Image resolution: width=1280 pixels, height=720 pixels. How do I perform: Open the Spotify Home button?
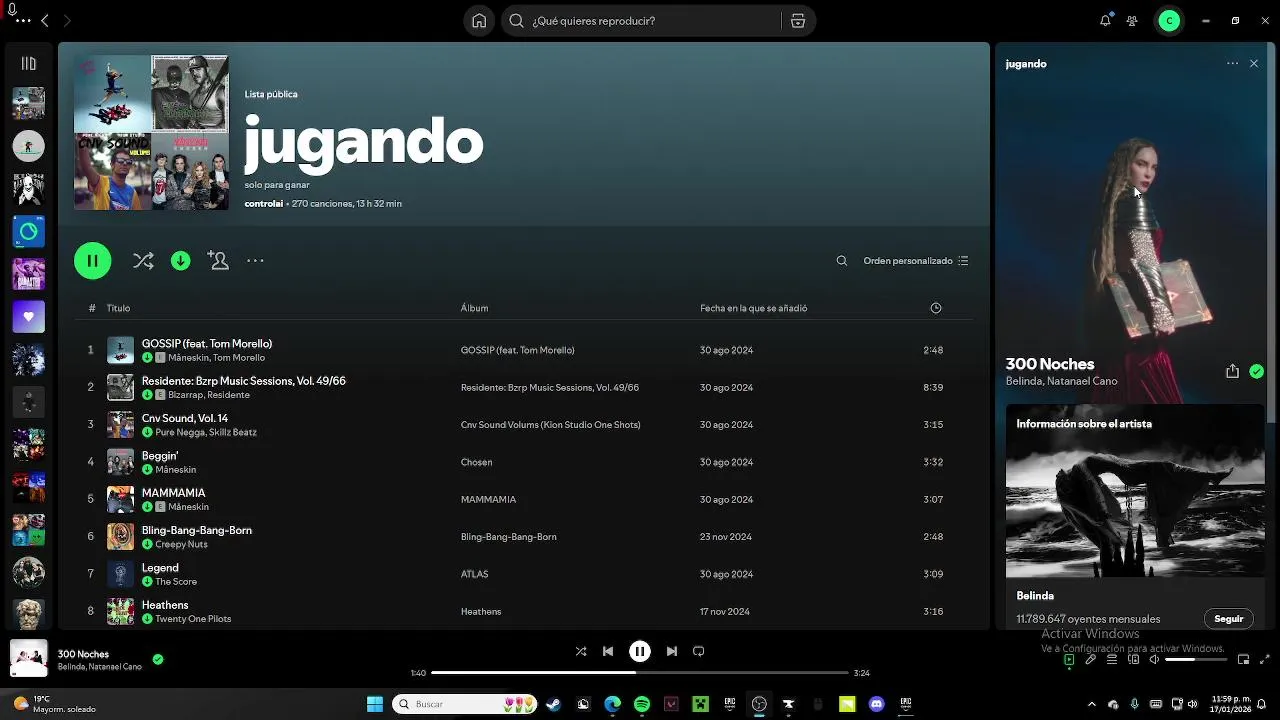pyautogui.click(x=479, y=21)
